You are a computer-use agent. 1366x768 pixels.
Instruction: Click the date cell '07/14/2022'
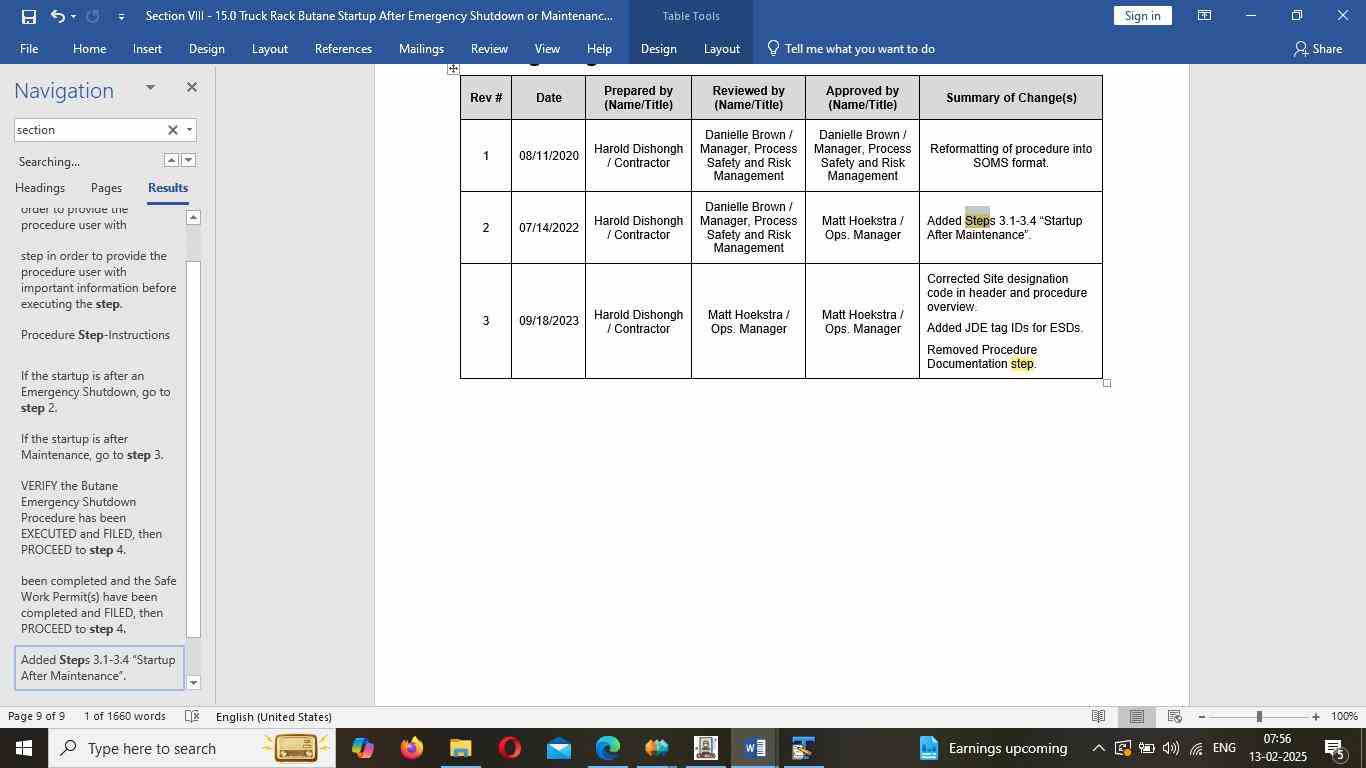pos(549,228)
